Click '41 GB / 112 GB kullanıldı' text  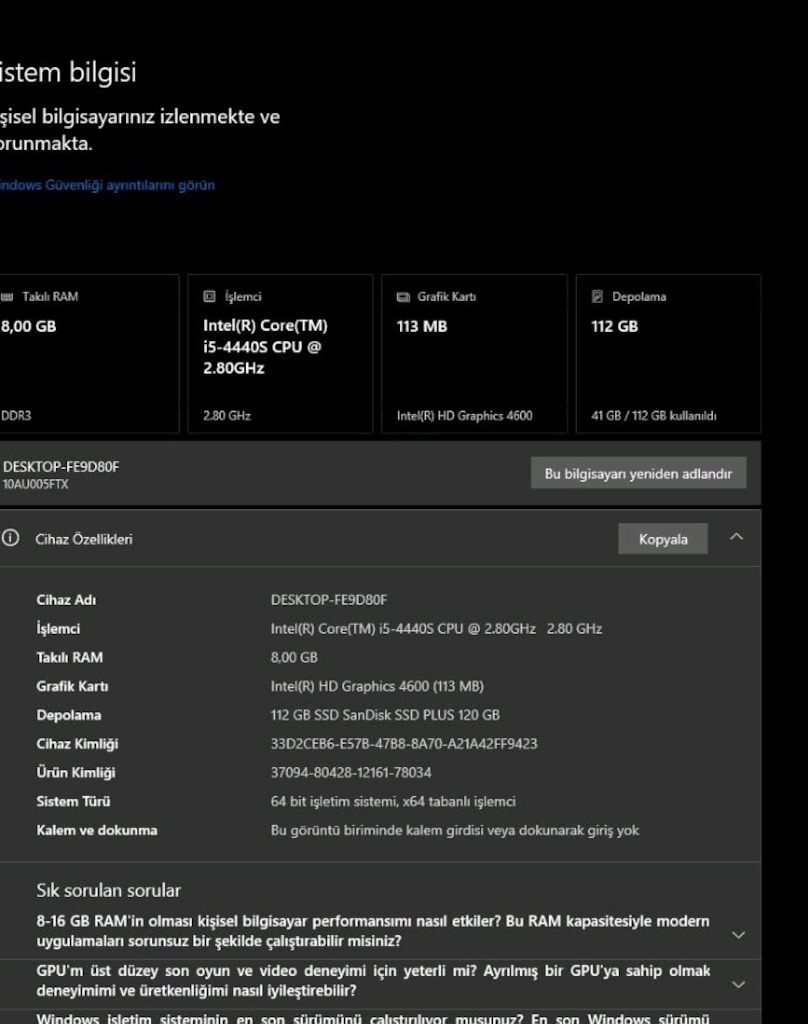coord(654,415)
